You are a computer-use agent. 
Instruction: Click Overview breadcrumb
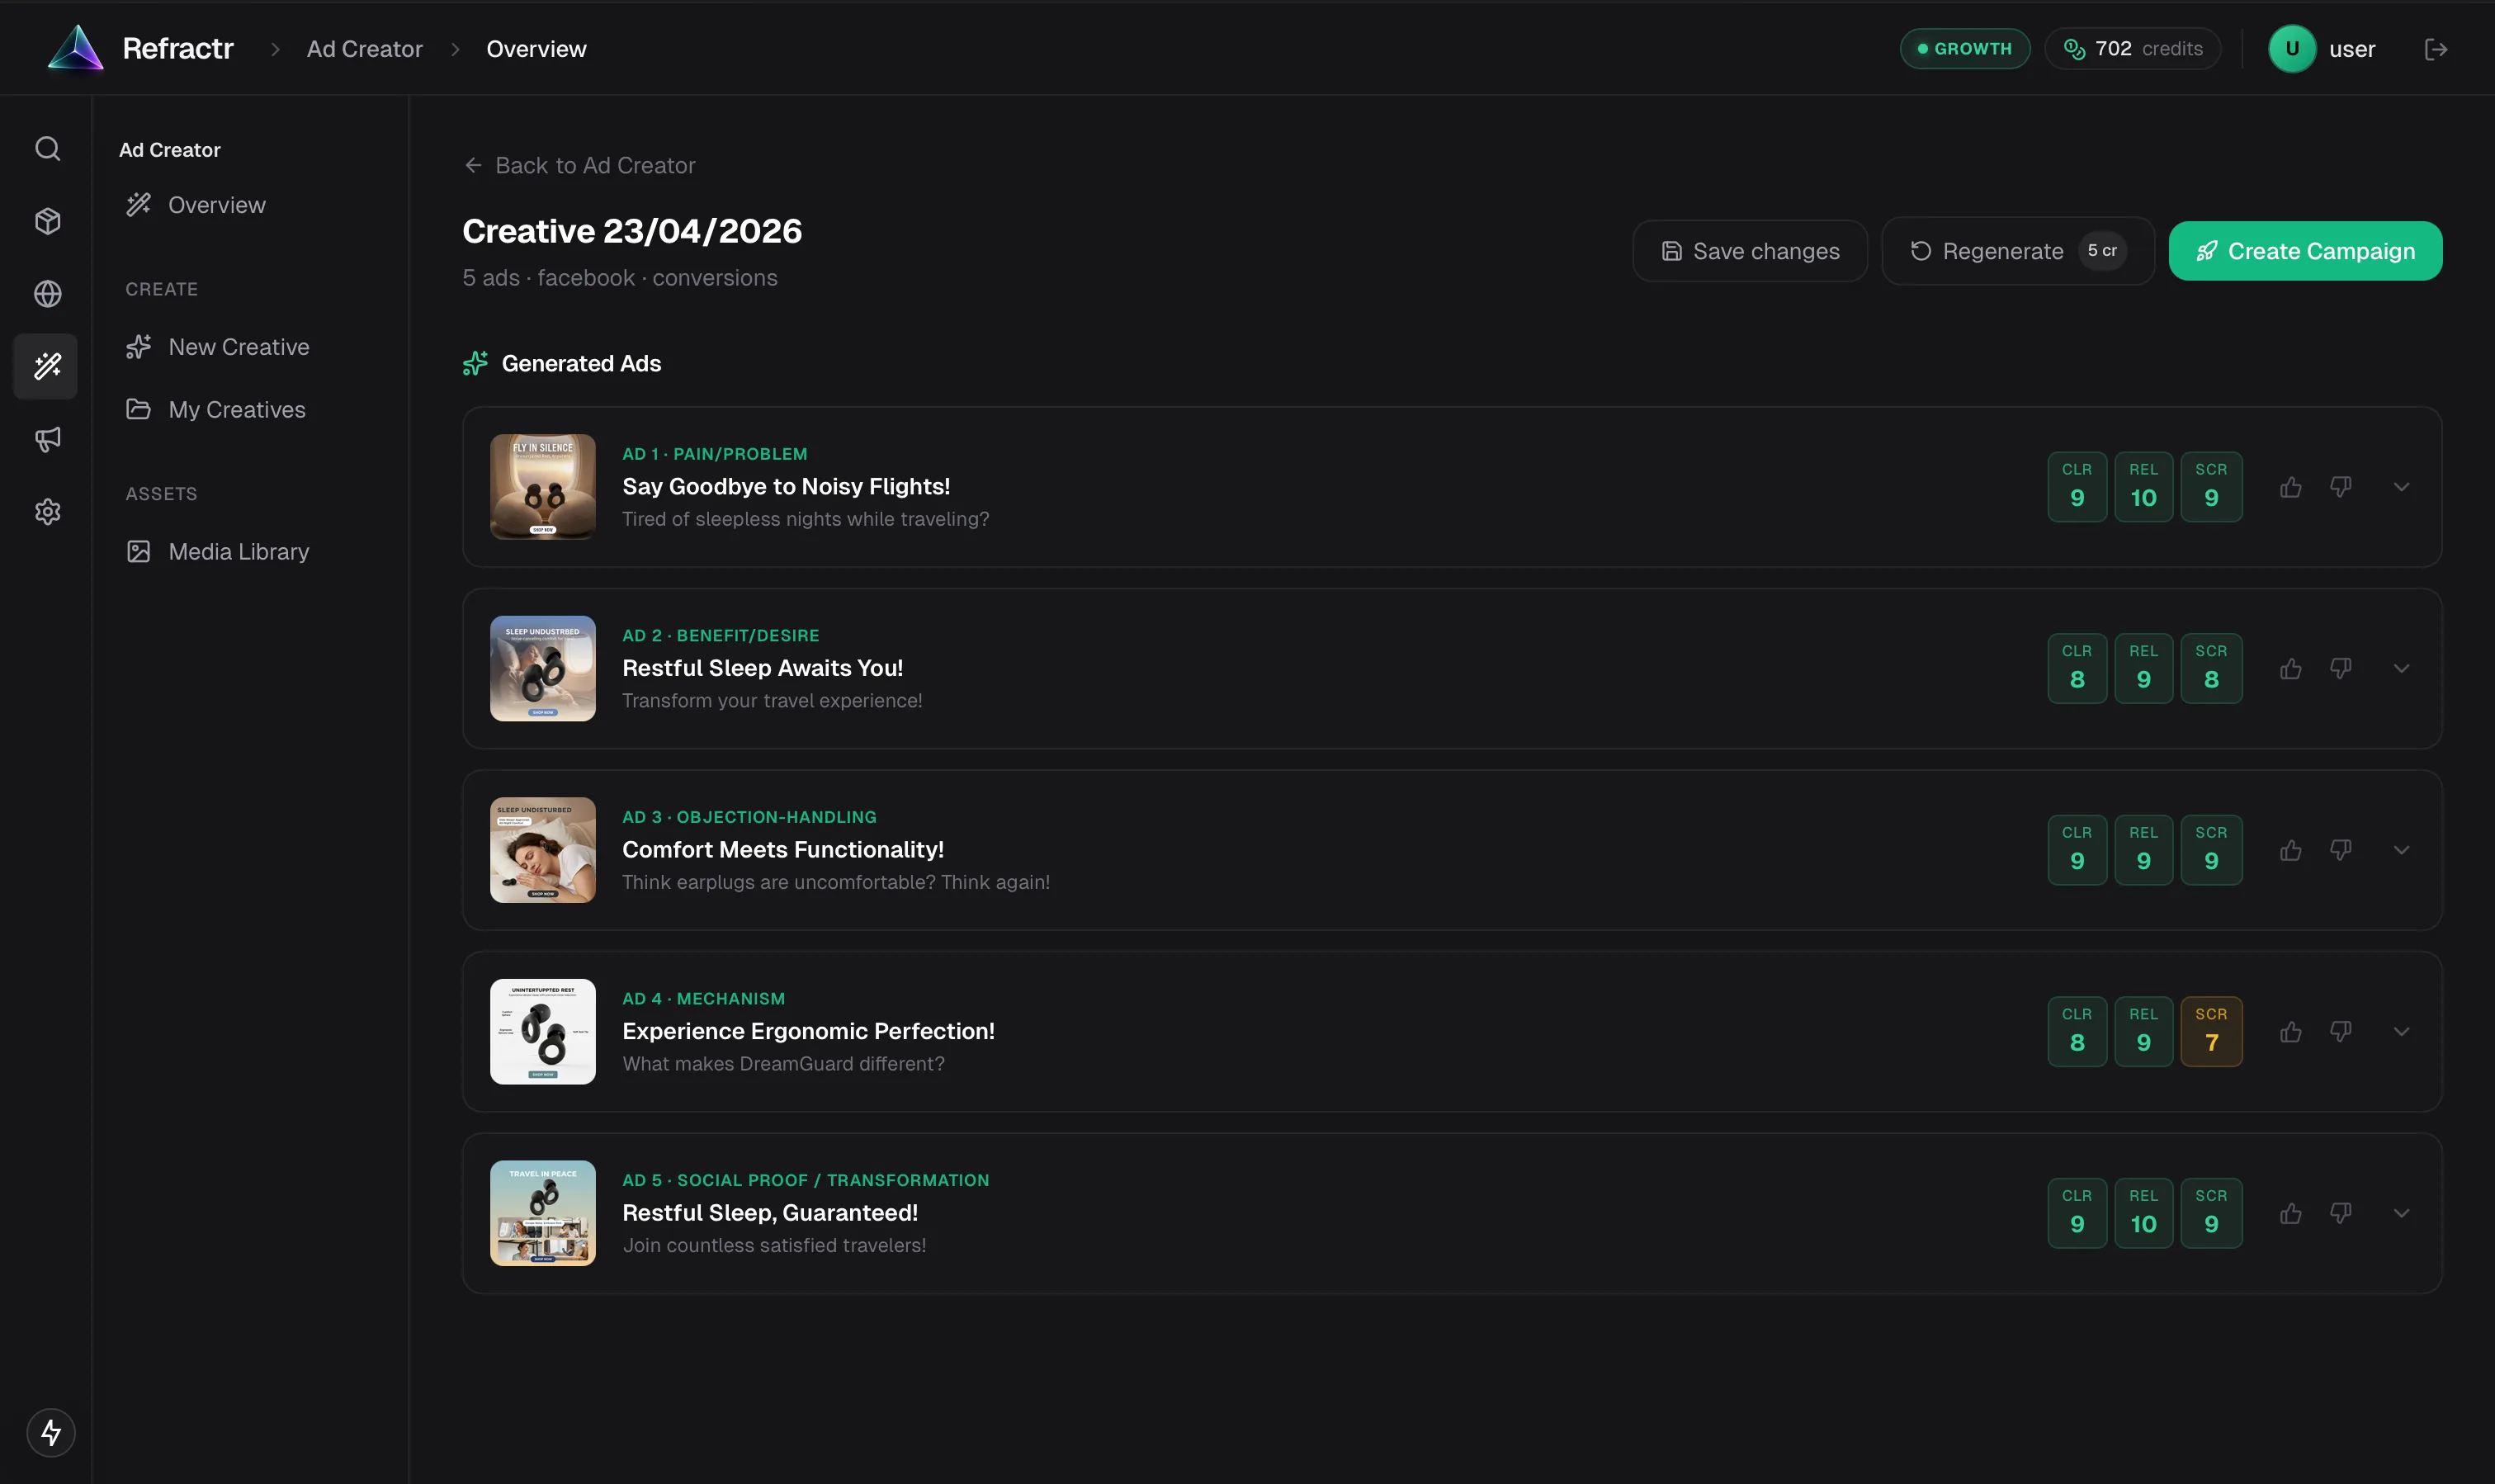pyautogui.click(x=536, y=49)
